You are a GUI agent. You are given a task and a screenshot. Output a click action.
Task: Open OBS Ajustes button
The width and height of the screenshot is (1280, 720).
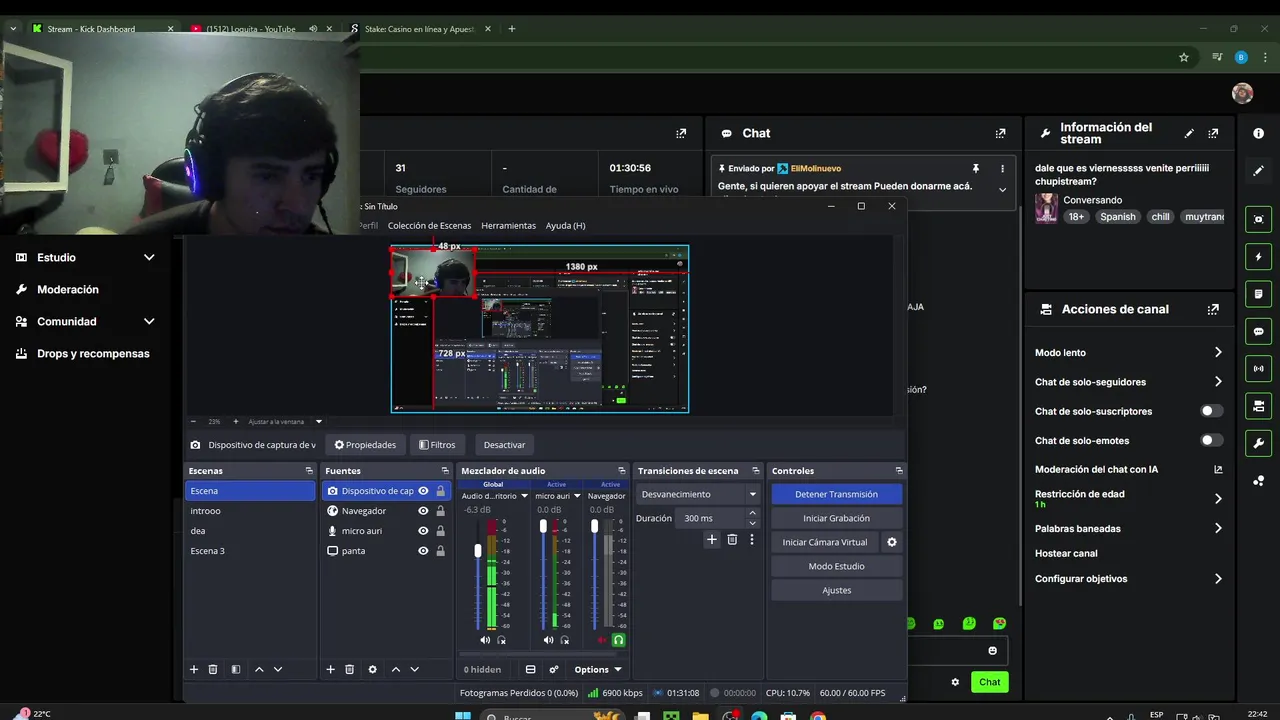coord(836,590)
